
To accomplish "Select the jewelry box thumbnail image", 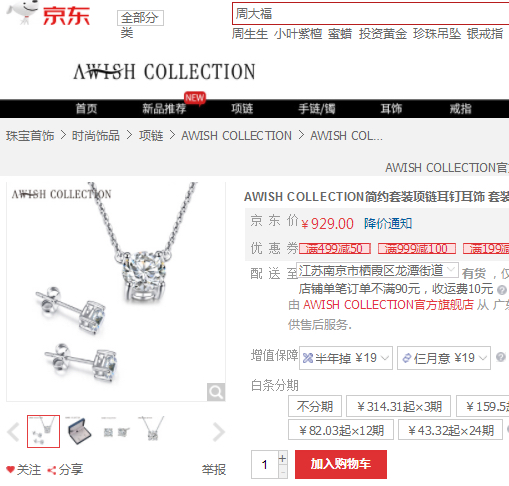I will (x=79, y=431).
